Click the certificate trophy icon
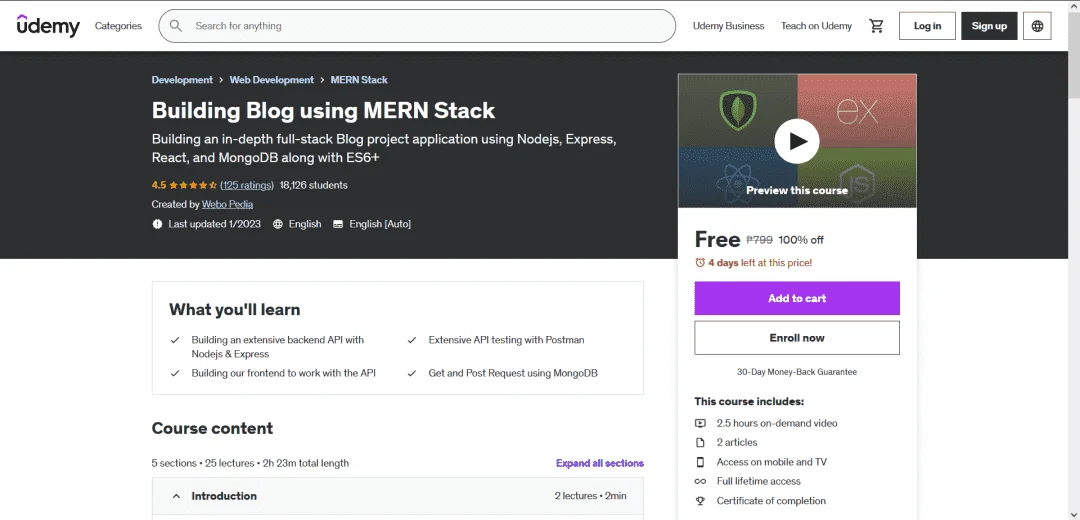The image size is (1080, 520). click(x=700, y=501)
